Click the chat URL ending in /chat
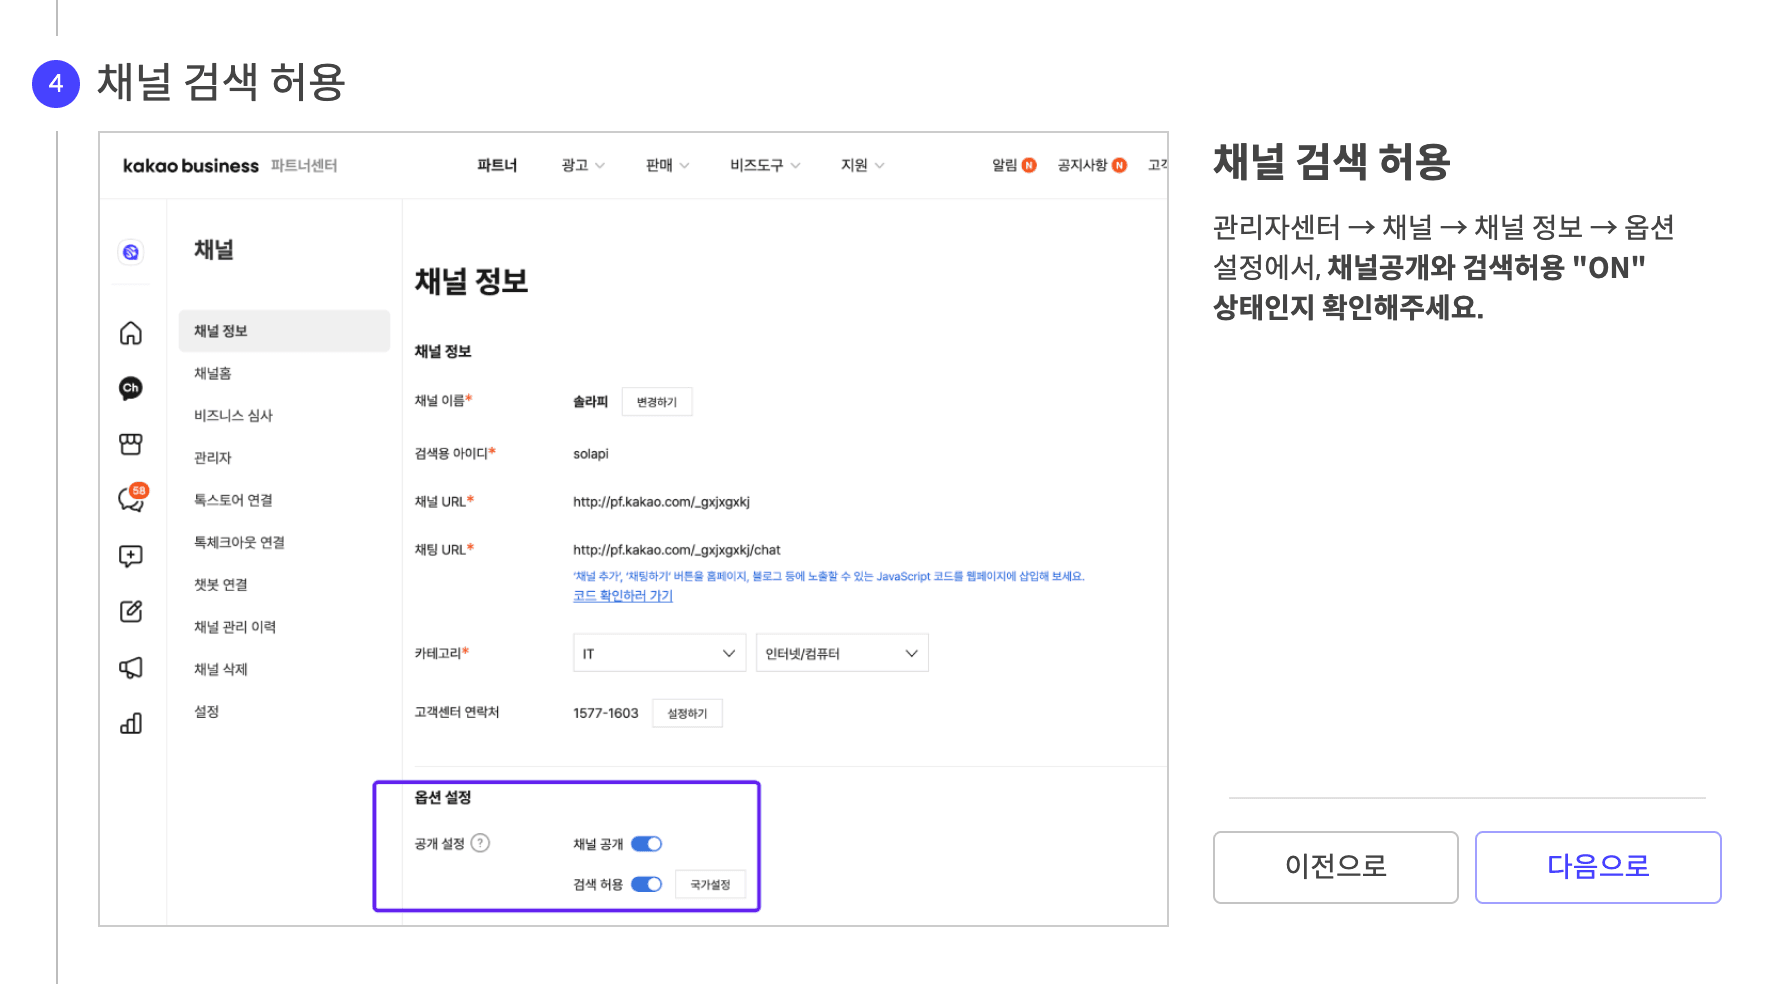Screen dimensions: 1774x986 tap(677, 550)
